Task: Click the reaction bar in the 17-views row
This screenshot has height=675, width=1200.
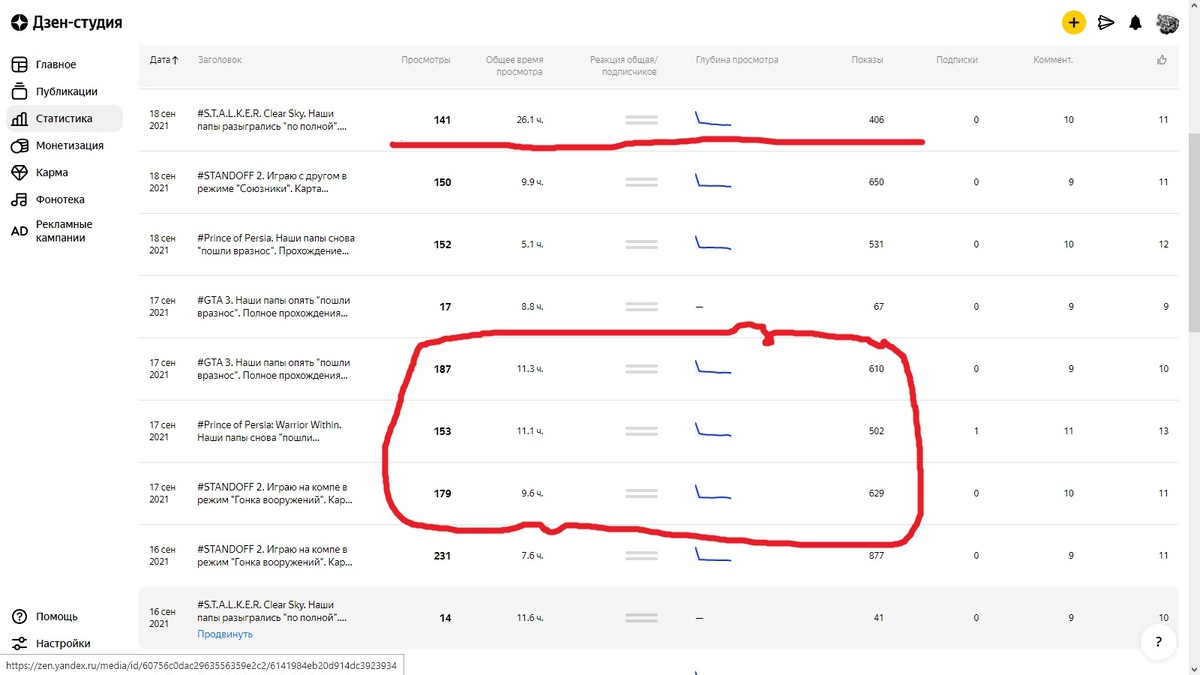Action: pos(641,307)
